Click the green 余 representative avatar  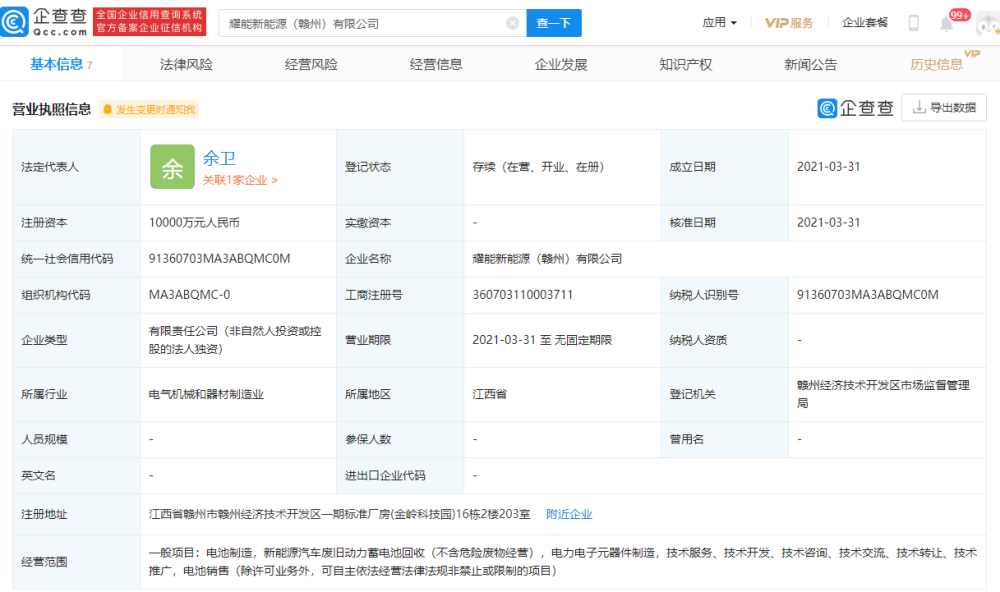[x=172, y=167]
